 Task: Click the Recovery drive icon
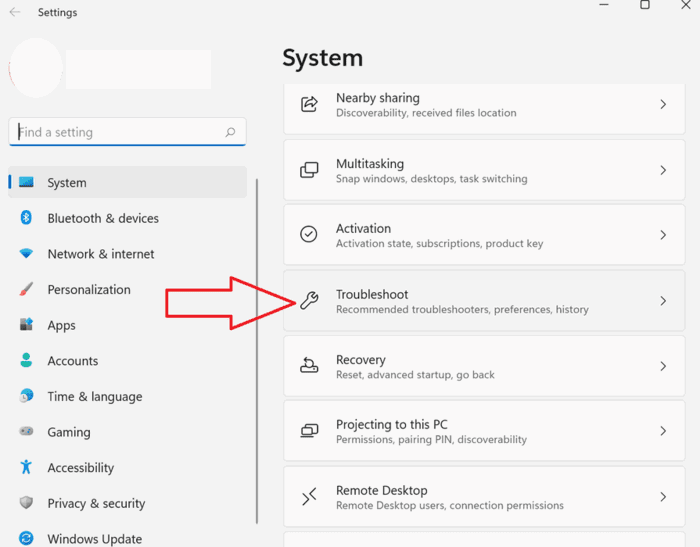coord(309,365)
